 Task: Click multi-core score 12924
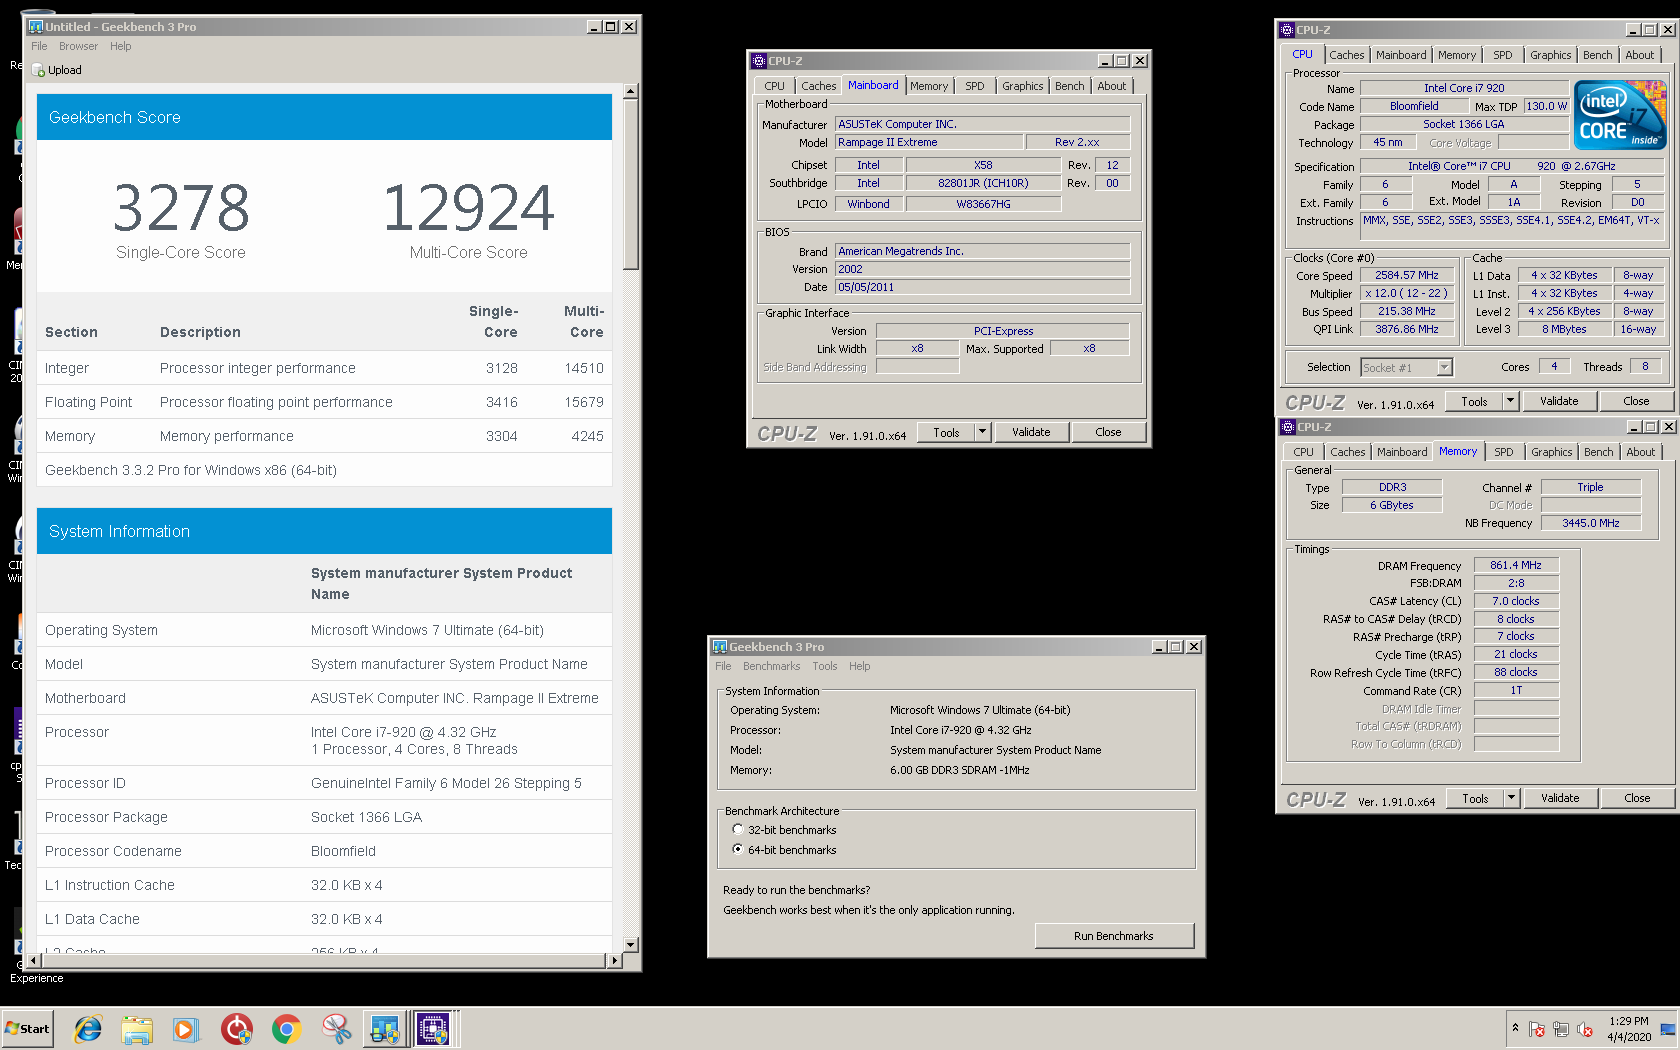click(468, 208)
